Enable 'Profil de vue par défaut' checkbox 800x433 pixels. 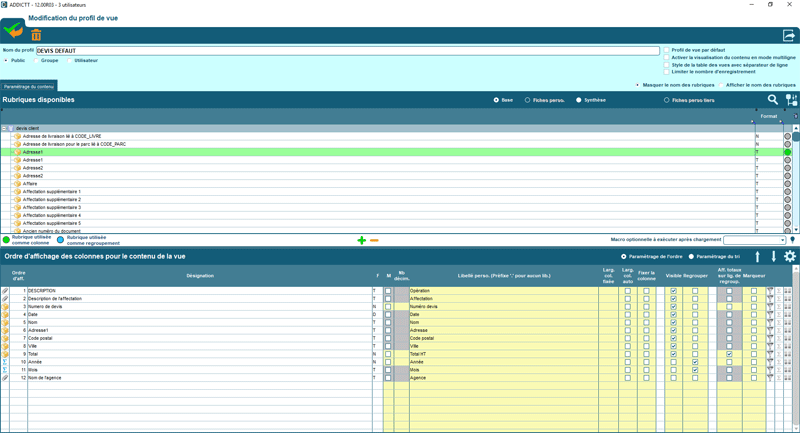coord(667,50)
